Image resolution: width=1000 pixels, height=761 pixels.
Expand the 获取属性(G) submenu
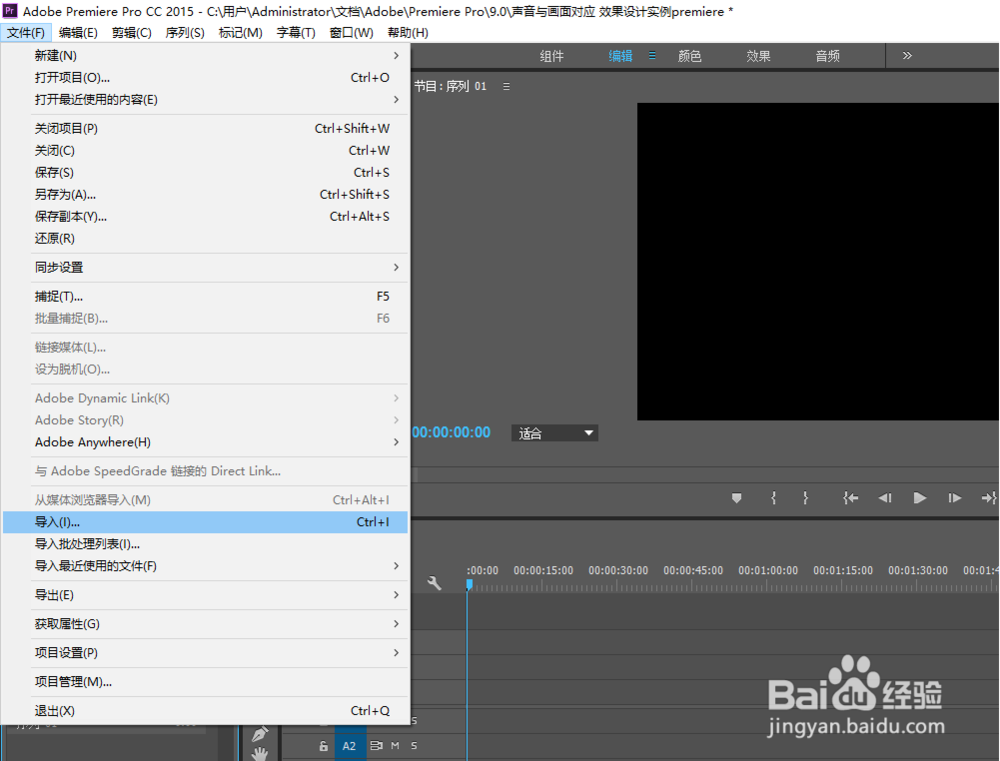tap(205, 624)
